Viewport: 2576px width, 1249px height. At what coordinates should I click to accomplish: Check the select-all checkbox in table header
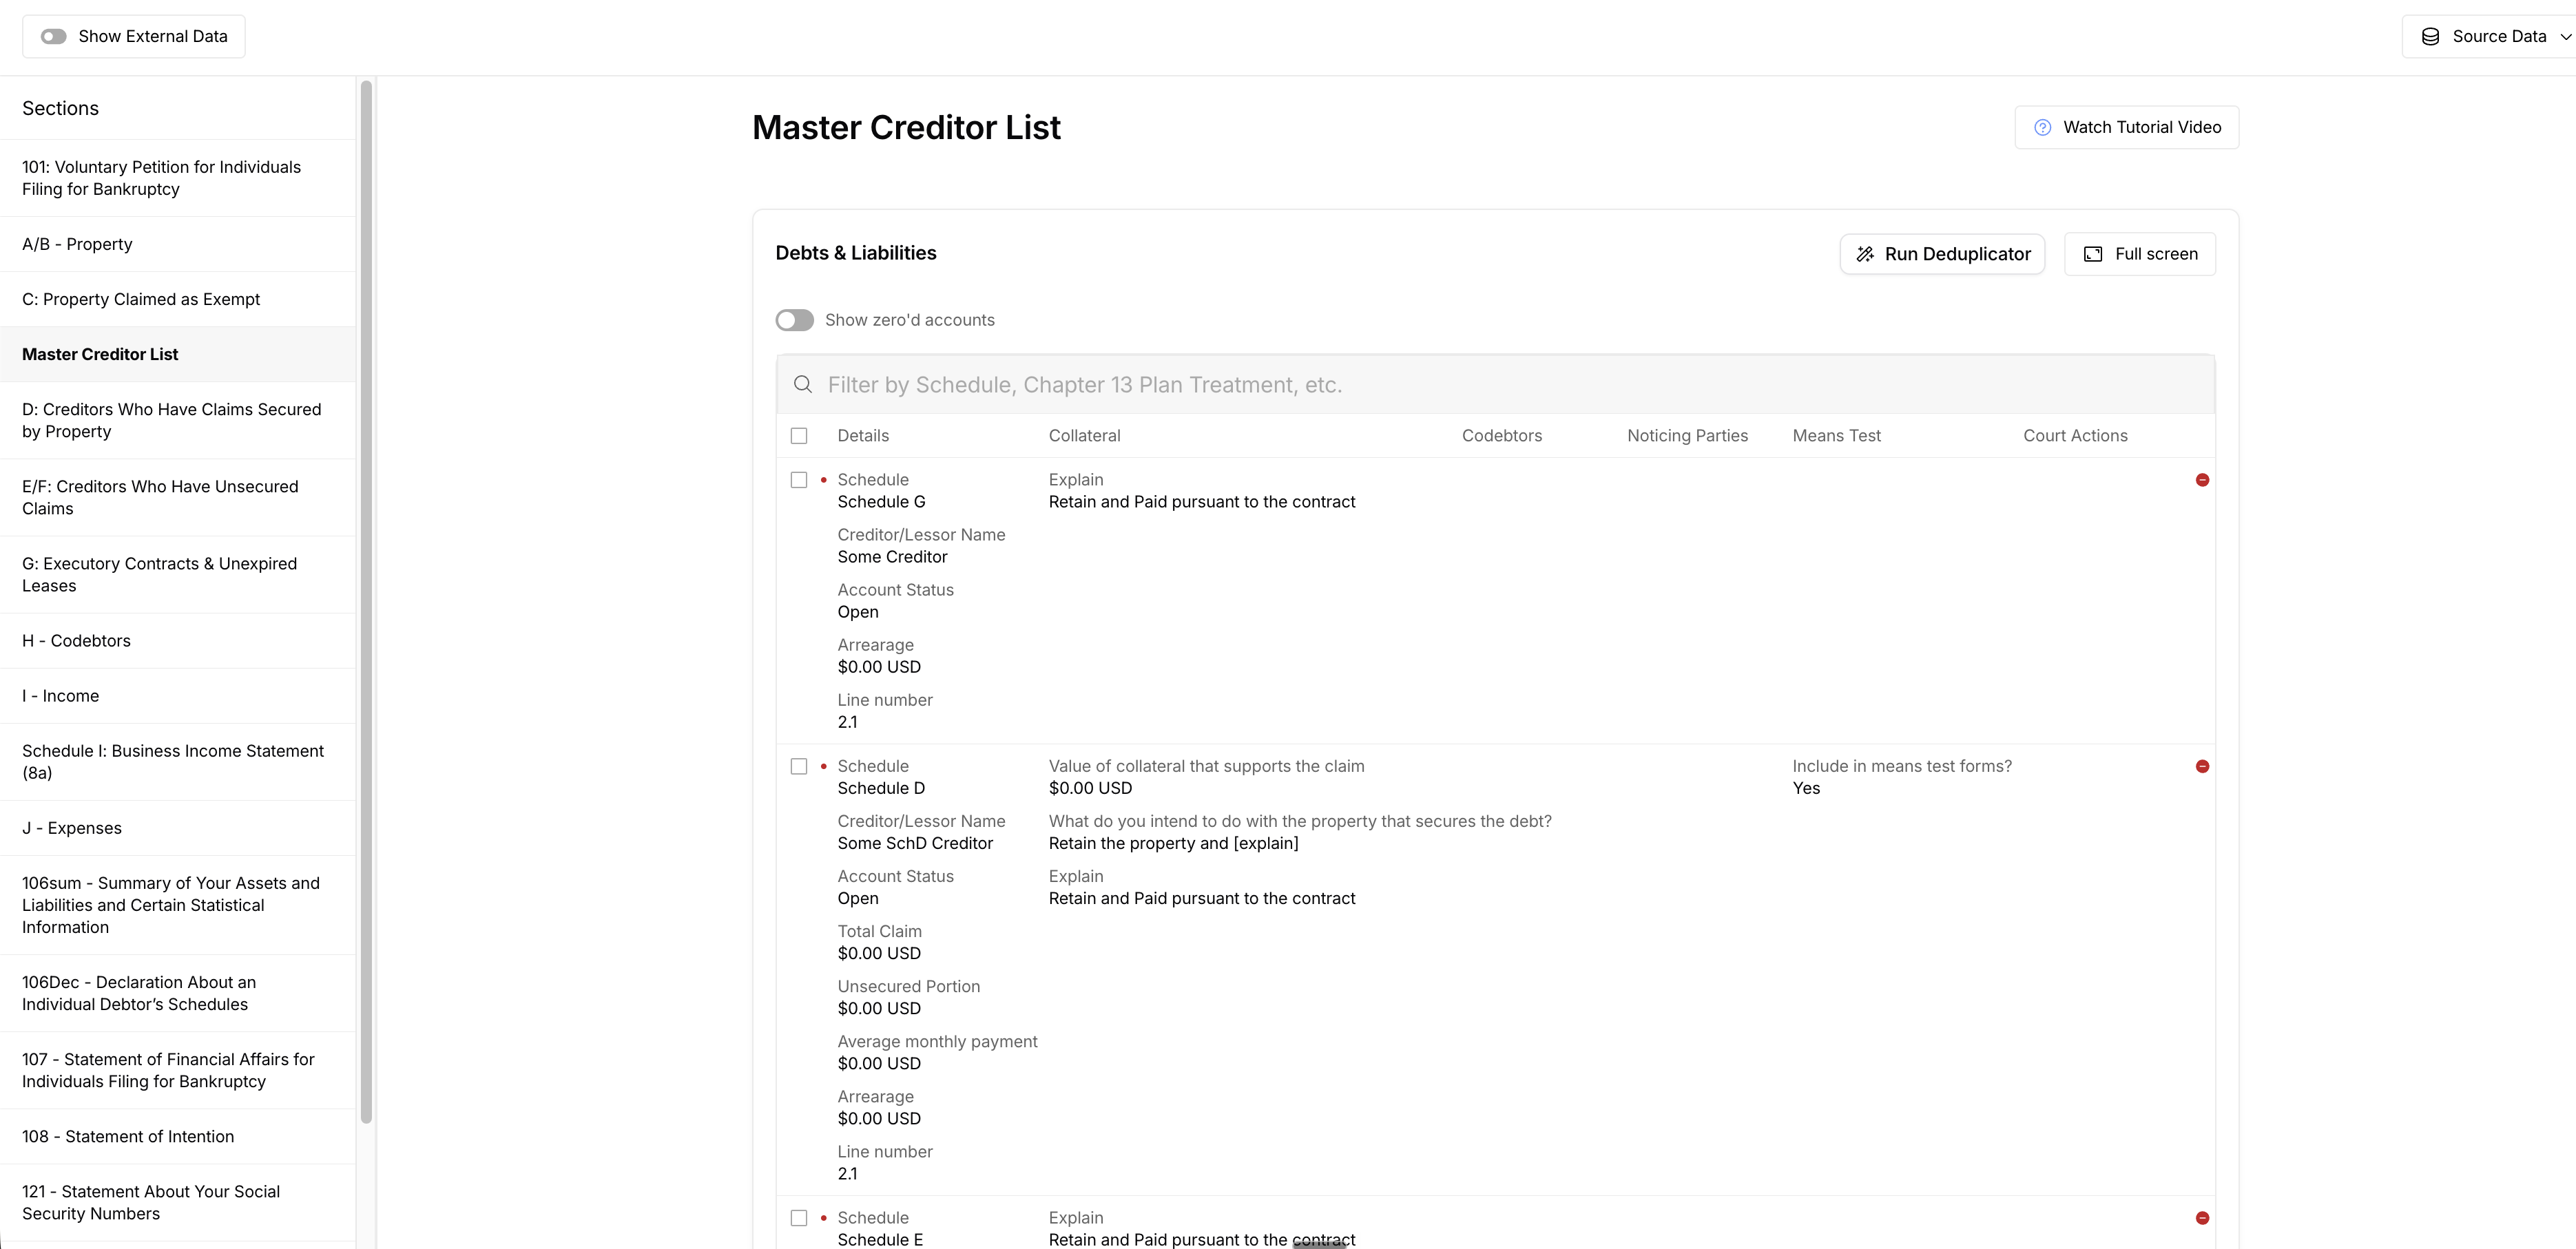[799, 436]
